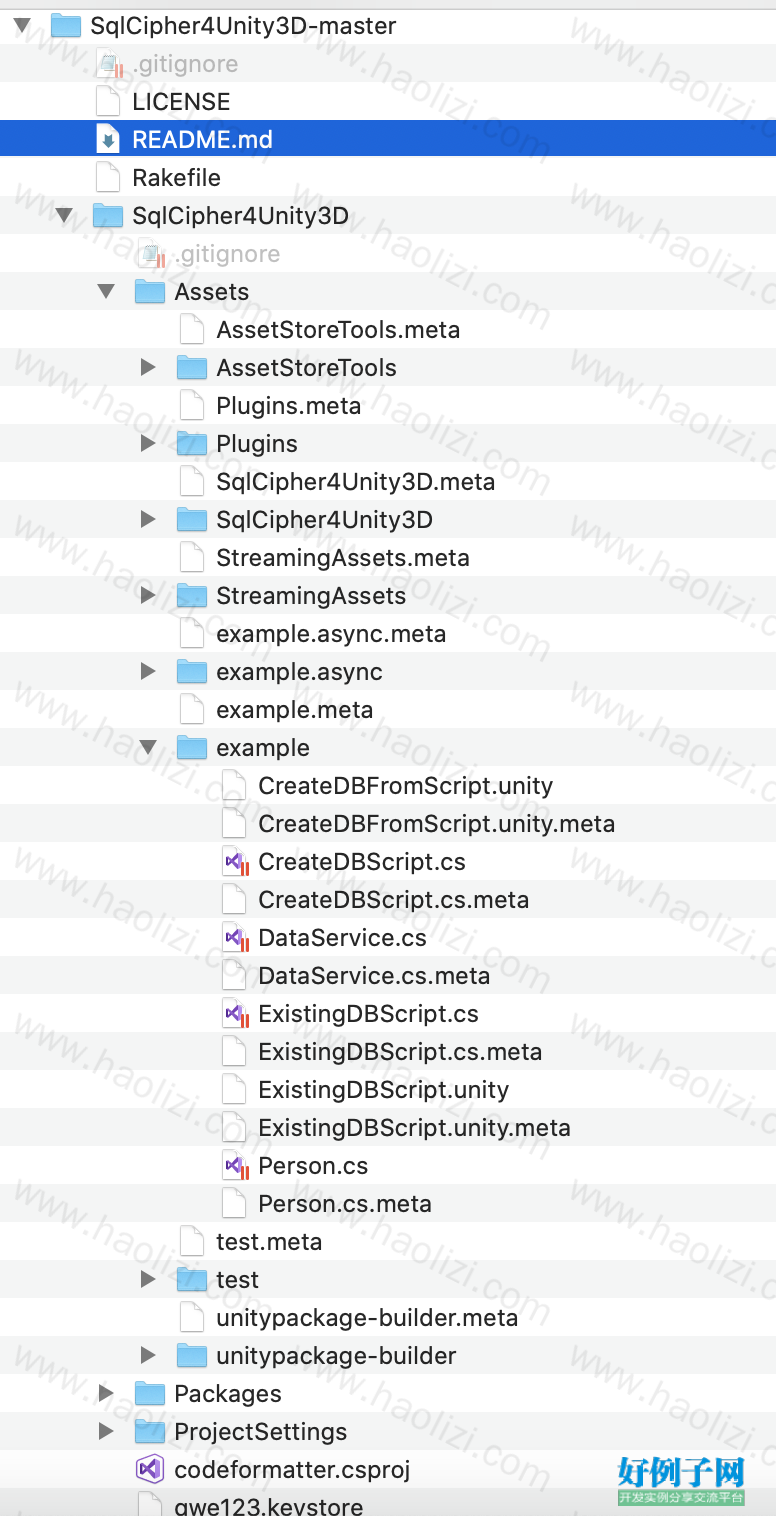
Task: Expand the AssetStoreTools folder
Action: click(x=148, y=368)
